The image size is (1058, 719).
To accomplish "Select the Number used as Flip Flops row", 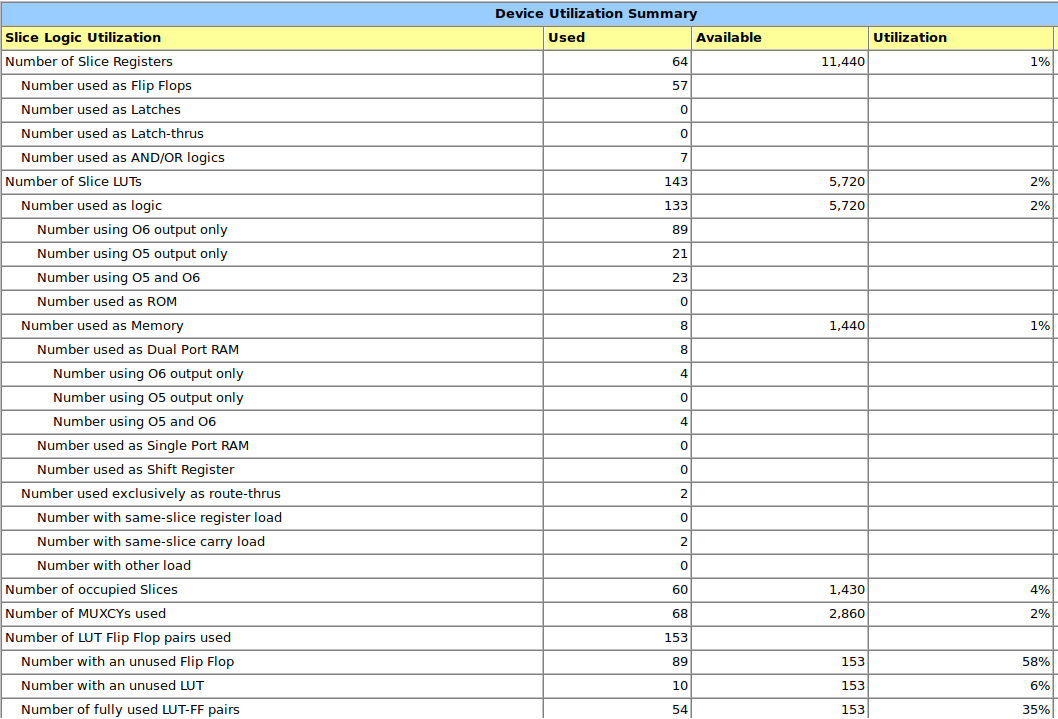I will pyautogui.click(x=106, y=86).
